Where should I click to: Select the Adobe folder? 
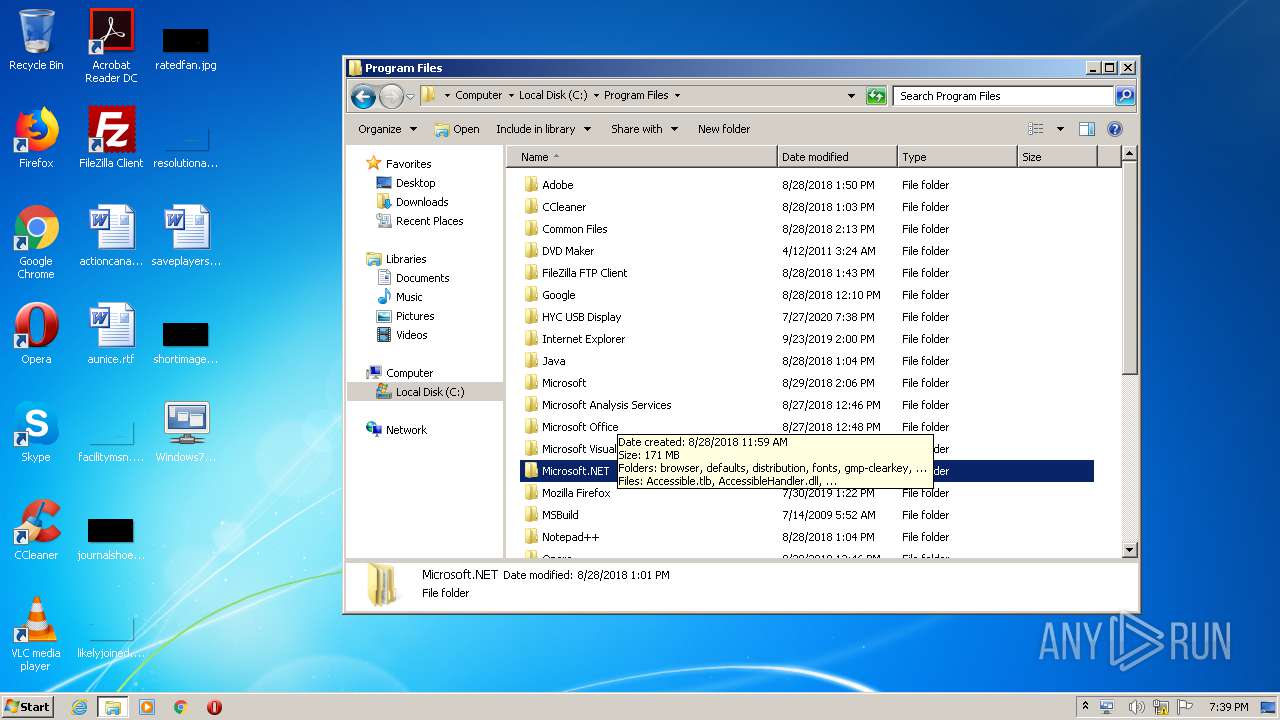(557, 185)
